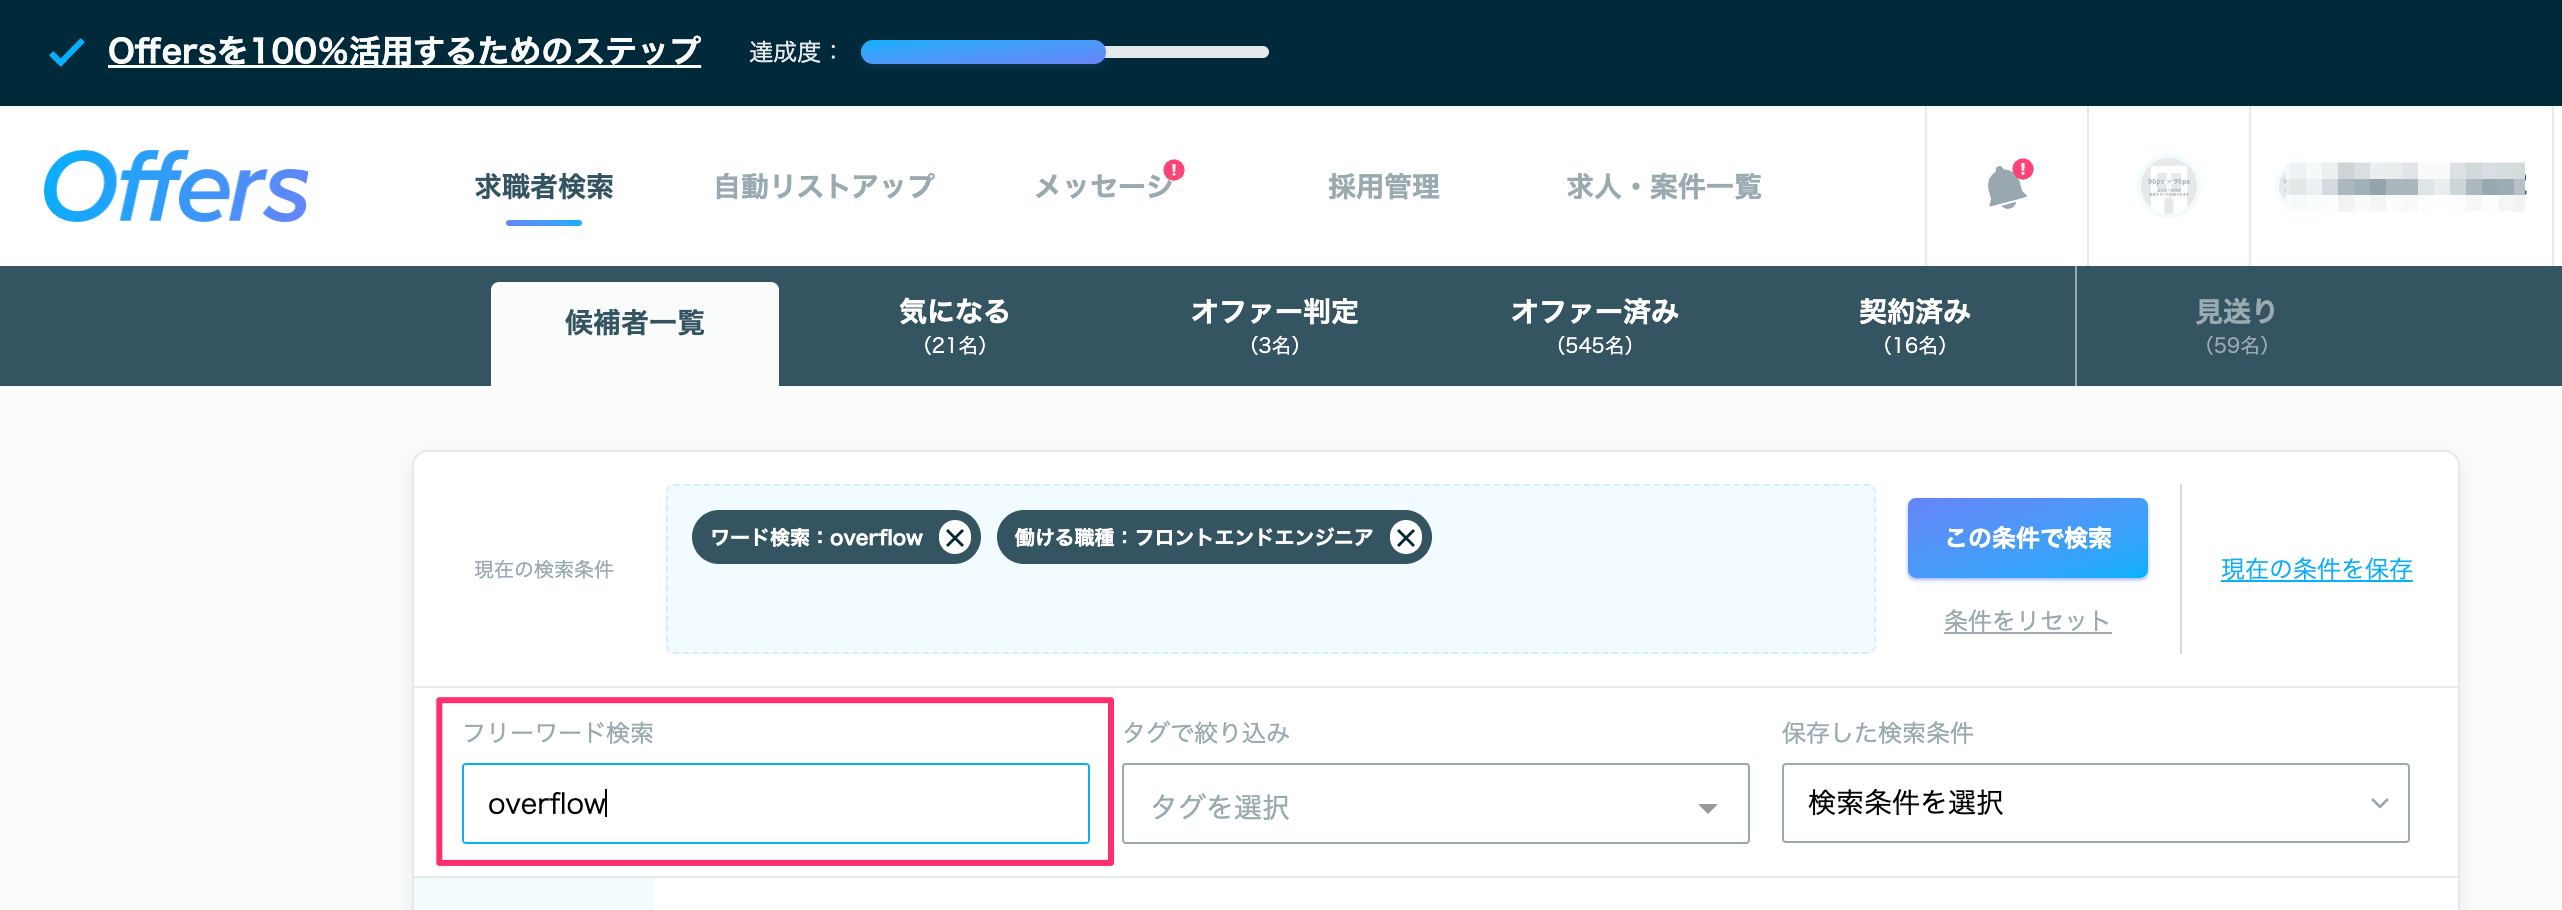This screenshot has height=910, width=2562.
Task: Open the user avatar icon in the header
Action: (x=2168, y=186)
